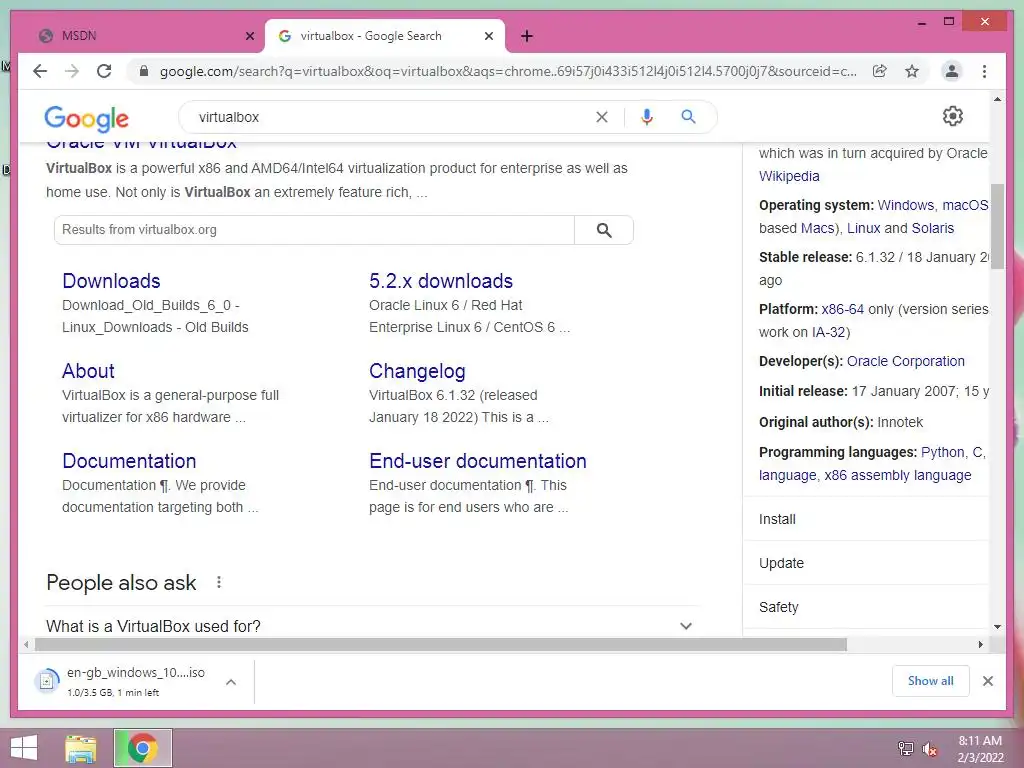Clear the virtualbox search query

(x=601, y=117)
